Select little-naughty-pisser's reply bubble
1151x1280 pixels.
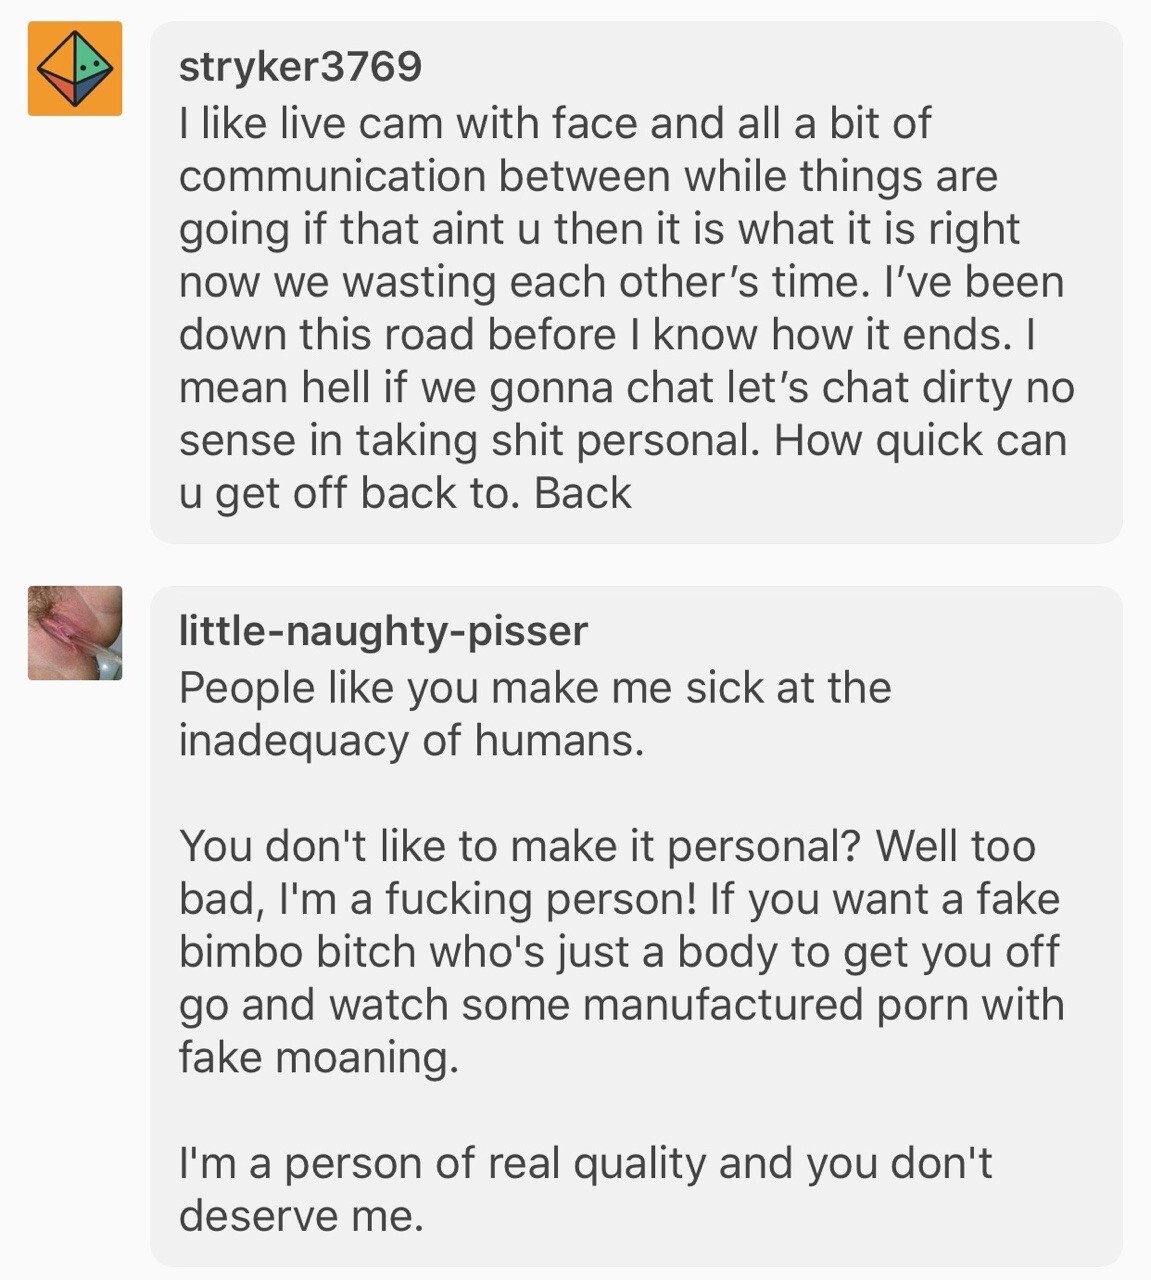(636, 926)
